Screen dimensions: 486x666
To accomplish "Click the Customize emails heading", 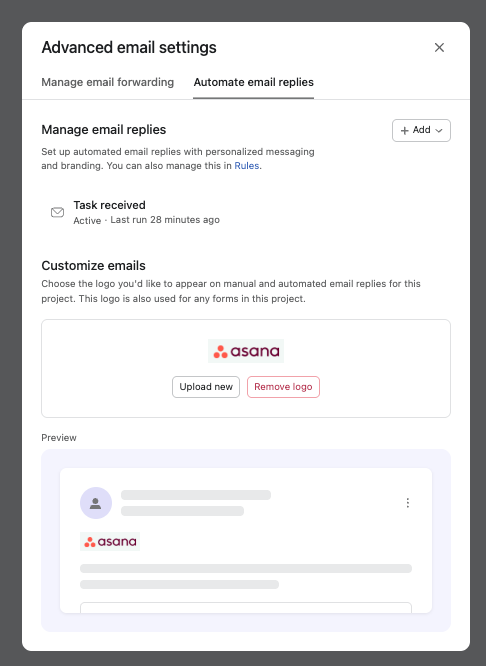I will click(x=93, y=266).
